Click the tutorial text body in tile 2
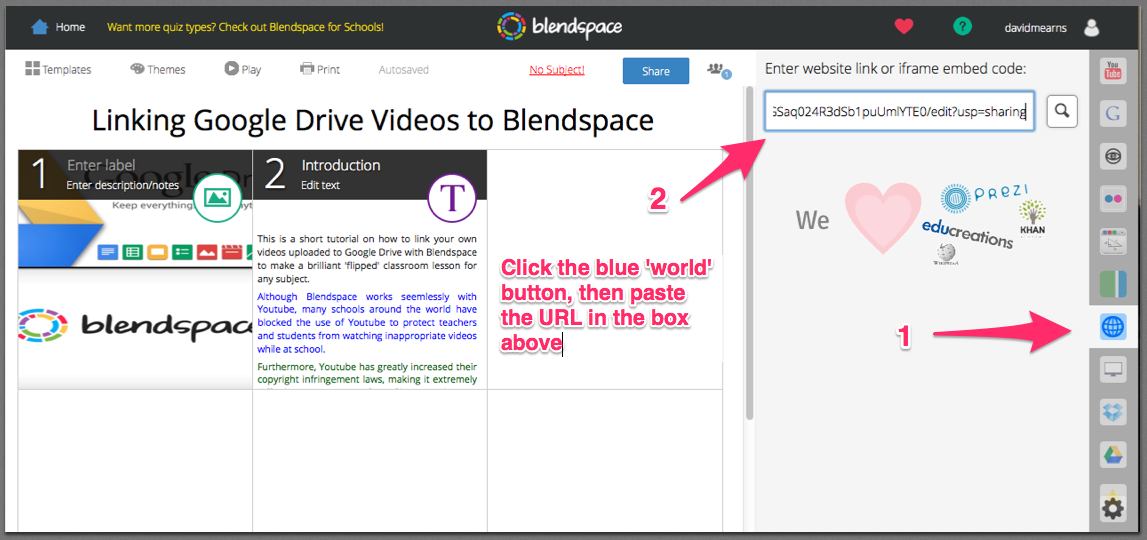The width and height of the screenshot is (1147, 540). [367, 311]
